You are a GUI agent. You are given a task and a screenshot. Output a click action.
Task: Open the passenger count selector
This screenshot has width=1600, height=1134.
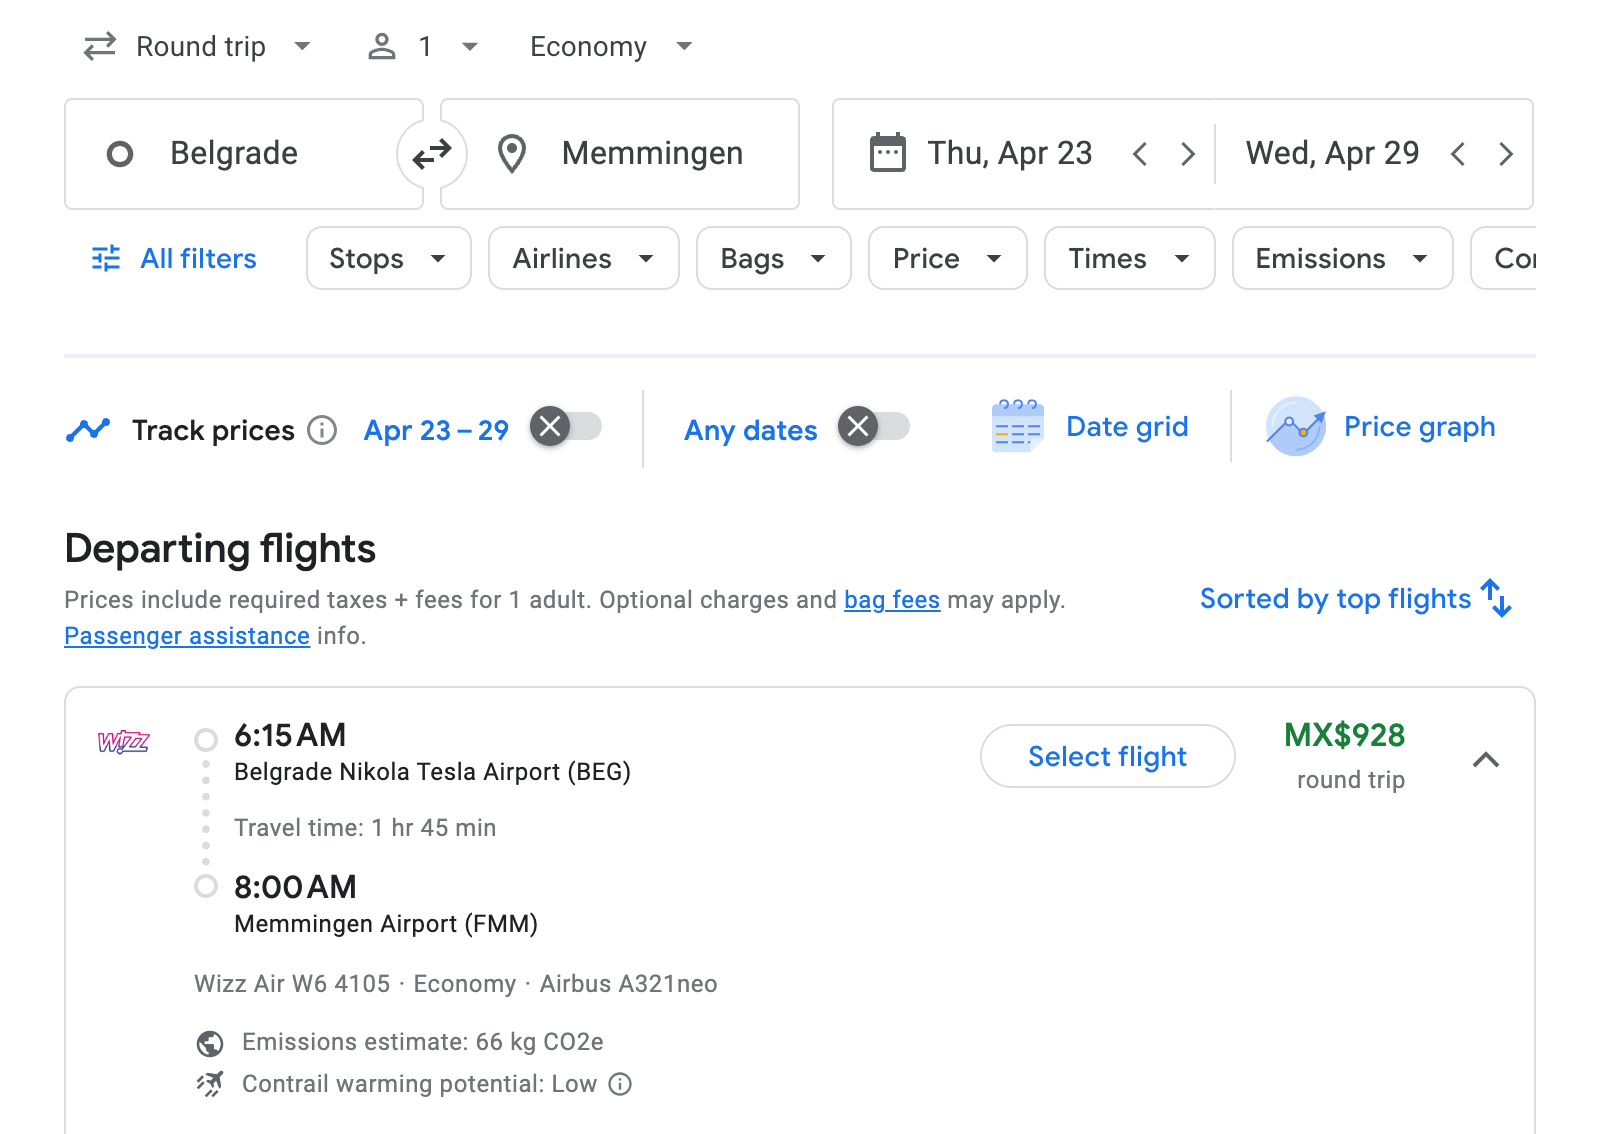click(x=422, y=46)
